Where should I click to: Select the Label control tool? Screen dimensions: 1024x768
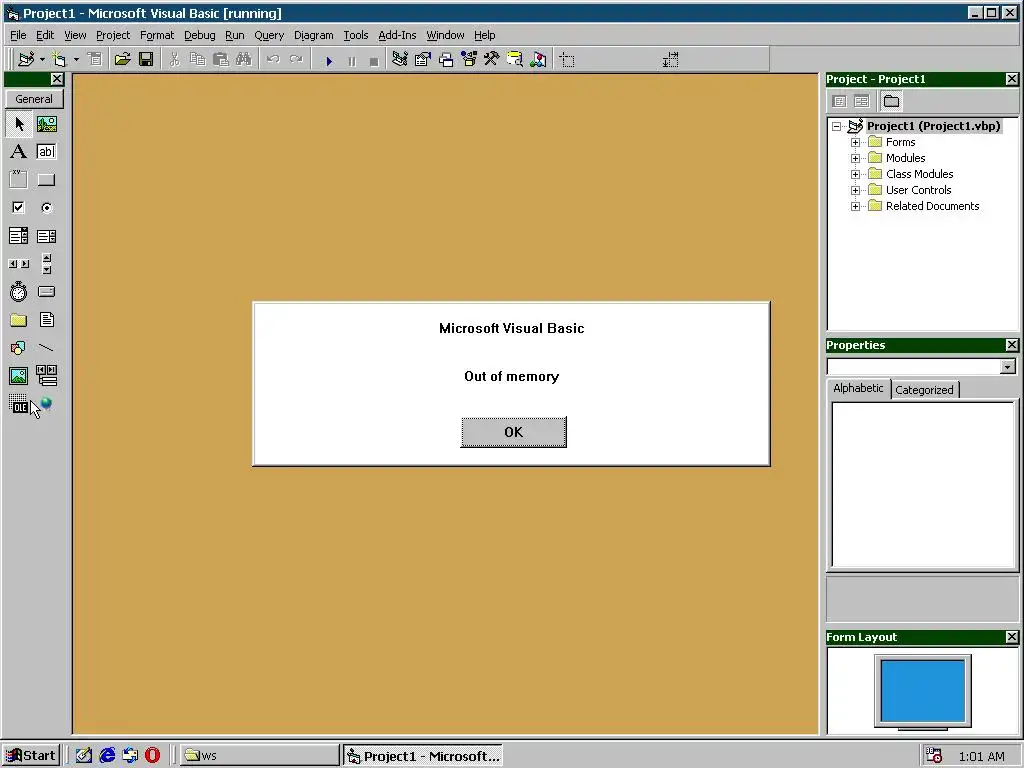pyautogui.click(x=19, y=152)
